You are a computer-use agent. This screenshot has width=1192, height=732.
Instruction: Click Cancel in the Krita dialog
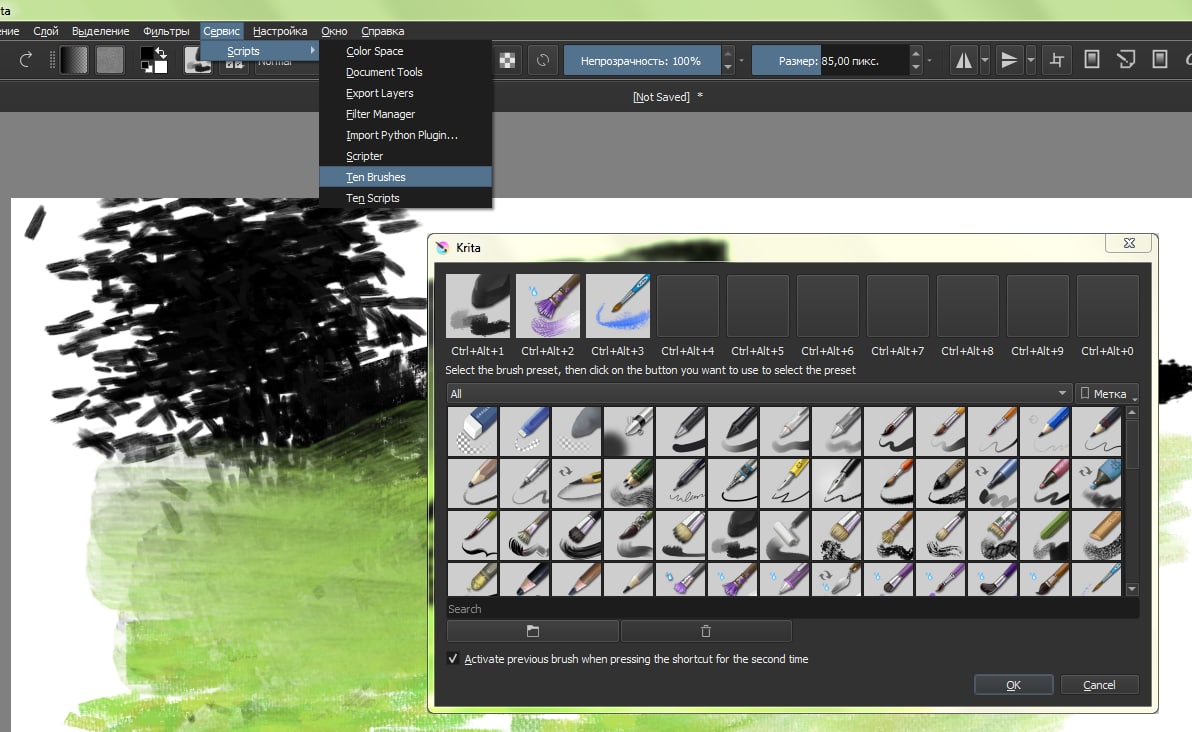click(1099, 685)
